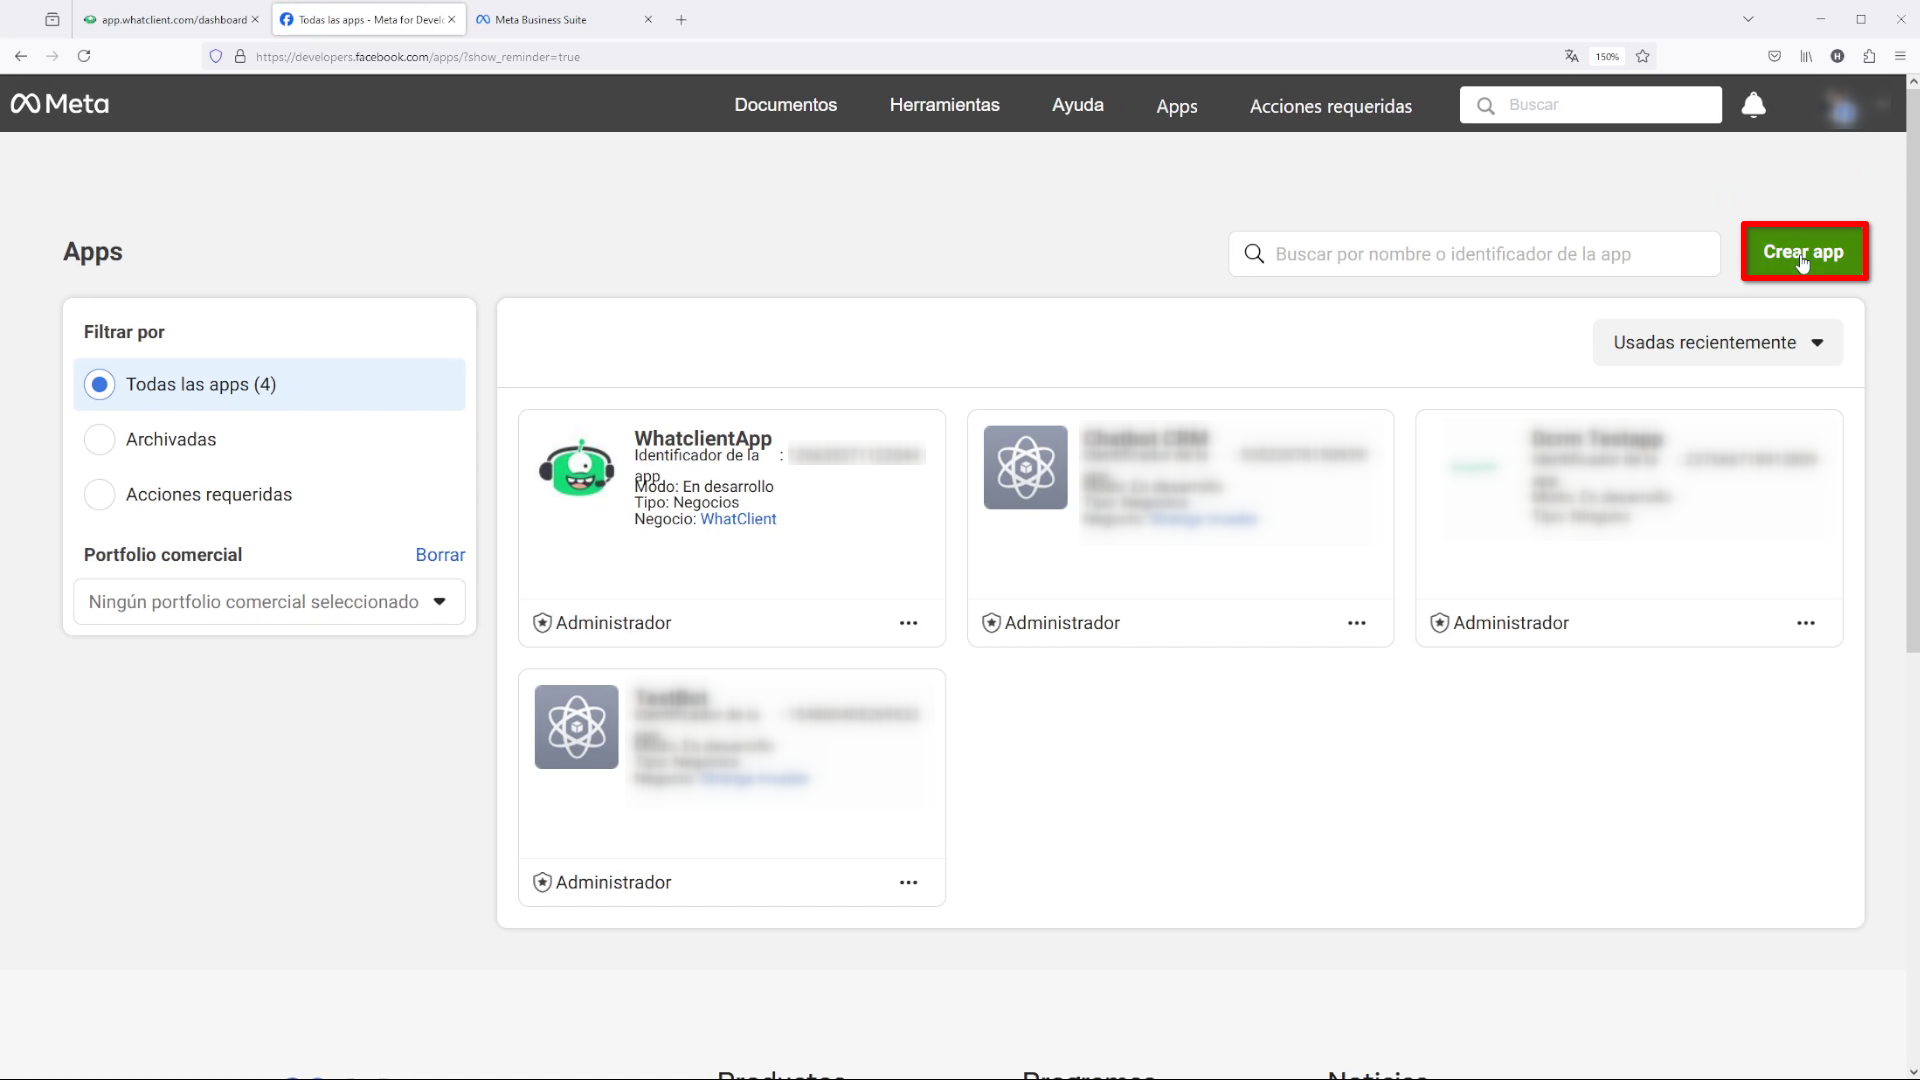This screenshot has width=1920, height=1080.
Task: Open the browser library icon
Action: (x=1806, y=56)
